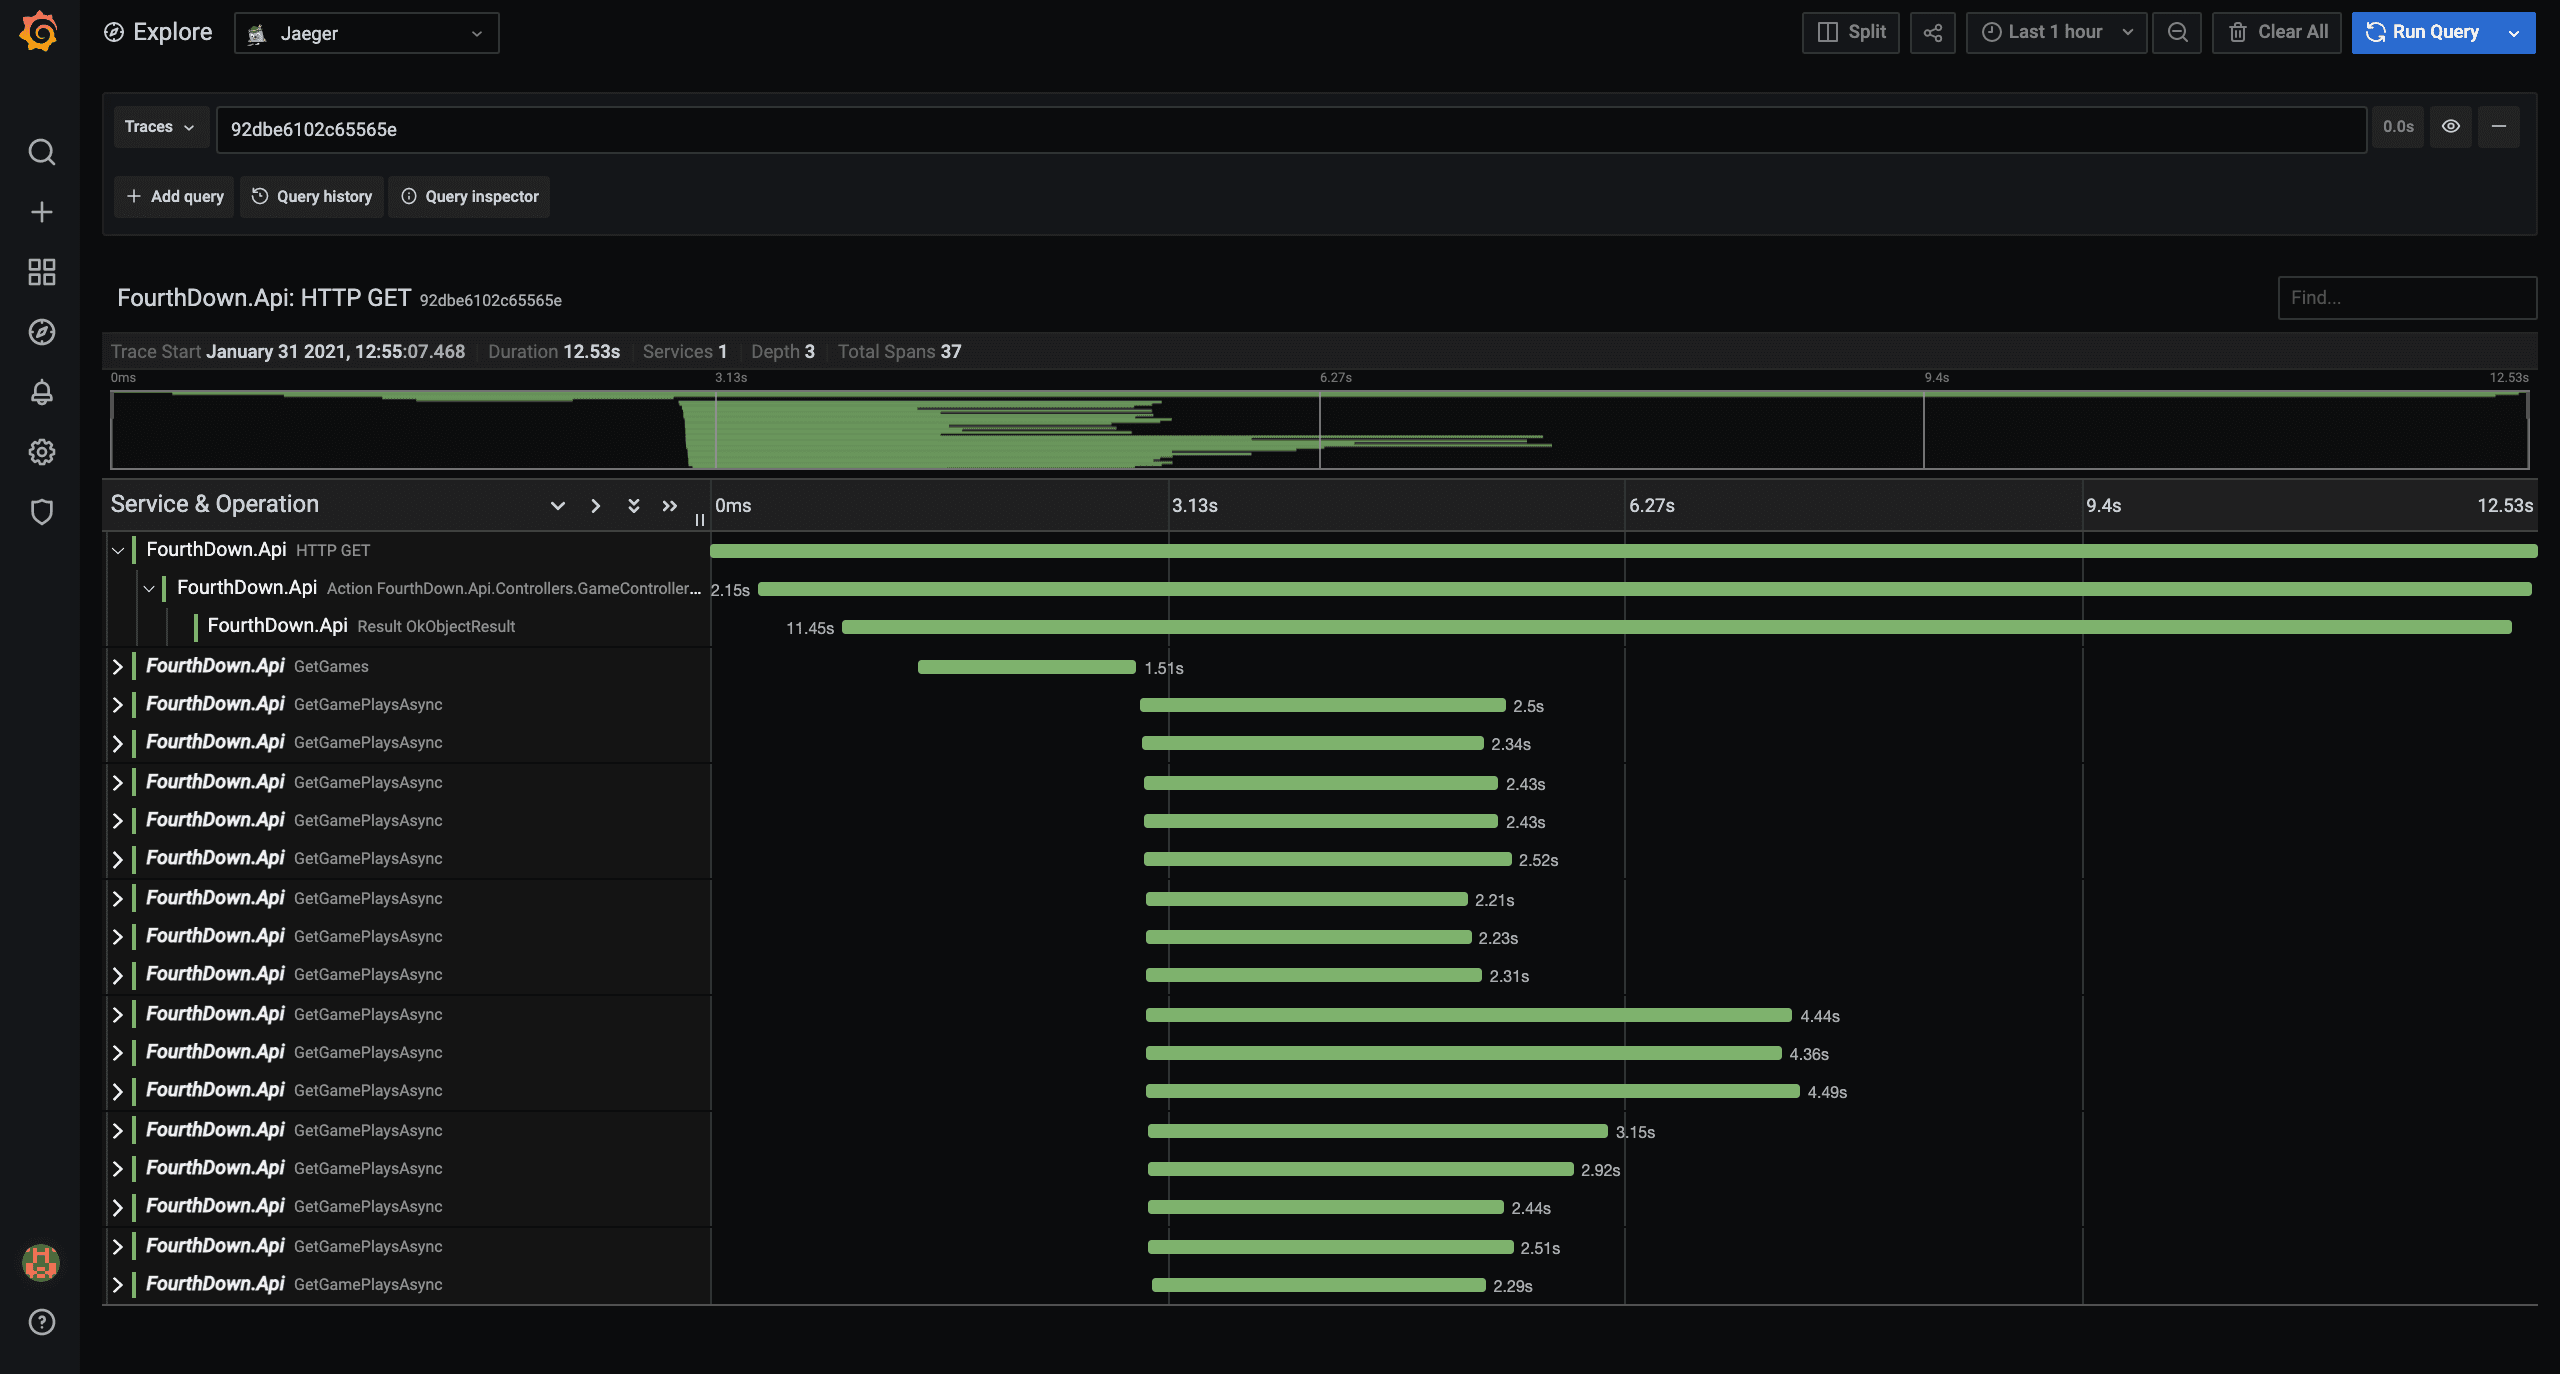
Task: Open the Traces query type dropdown
Action: pyautogui.click(x=160, y=127)
